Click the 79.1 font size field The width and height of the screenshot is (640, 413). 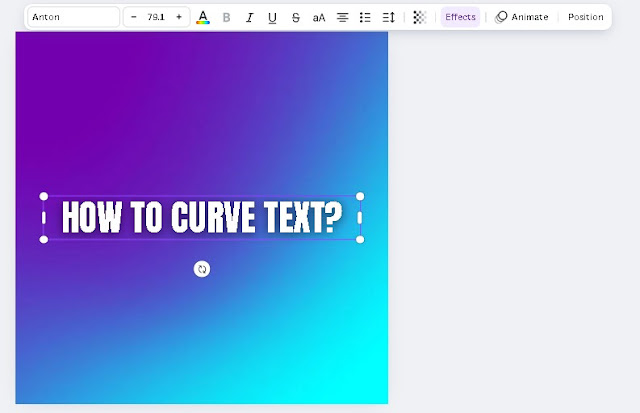[156, 17]
